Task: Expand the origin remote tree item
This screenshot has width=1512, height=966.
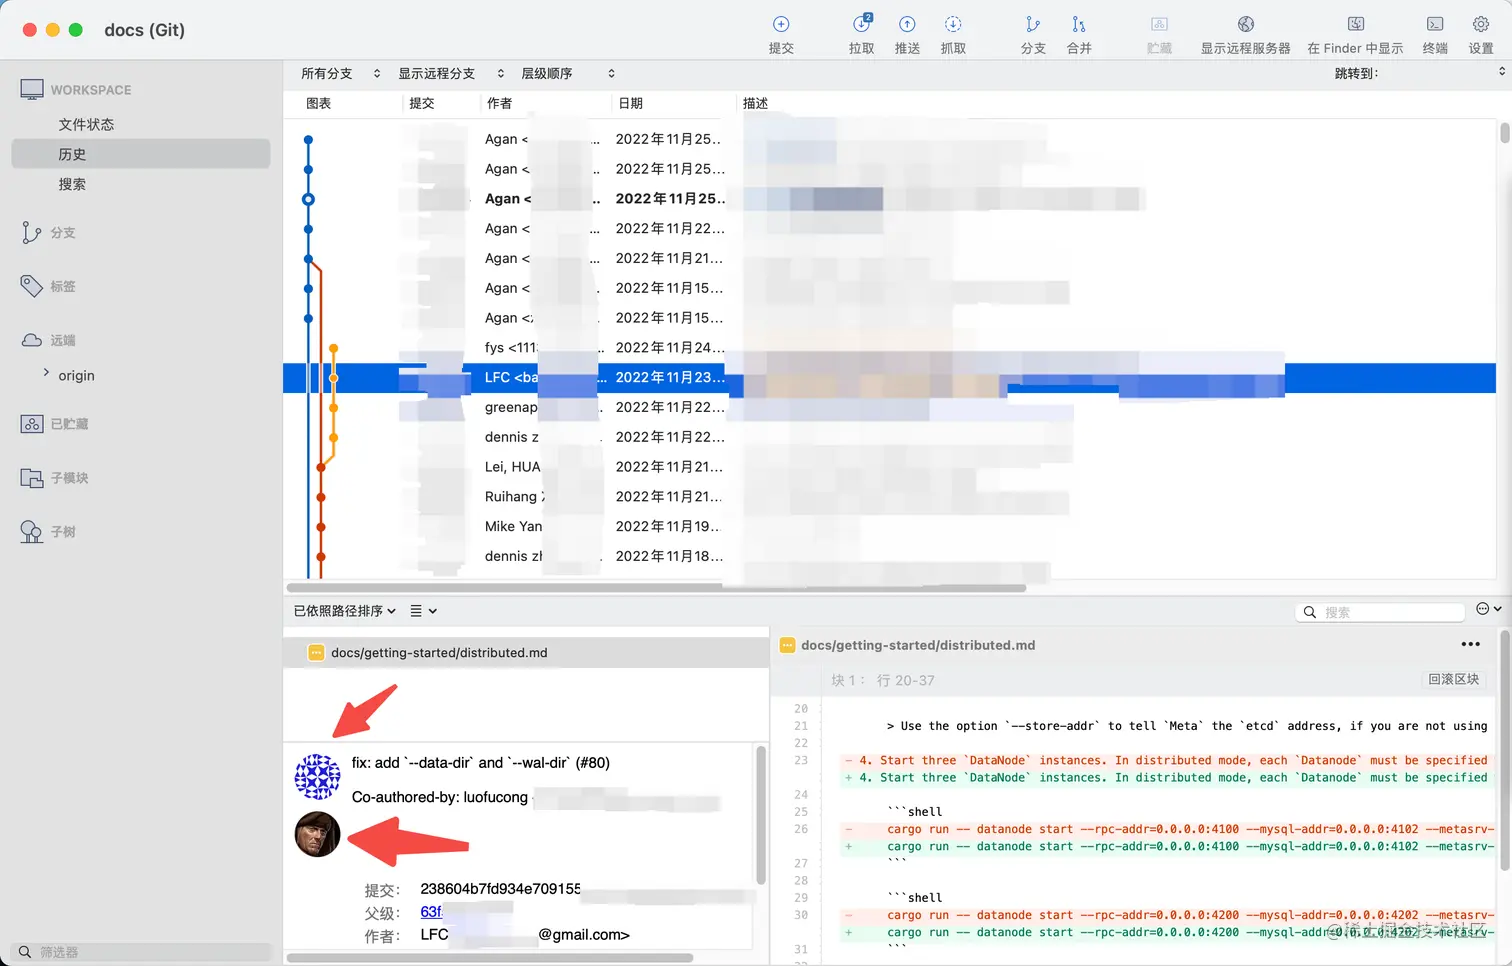Action: coord(46,373)
